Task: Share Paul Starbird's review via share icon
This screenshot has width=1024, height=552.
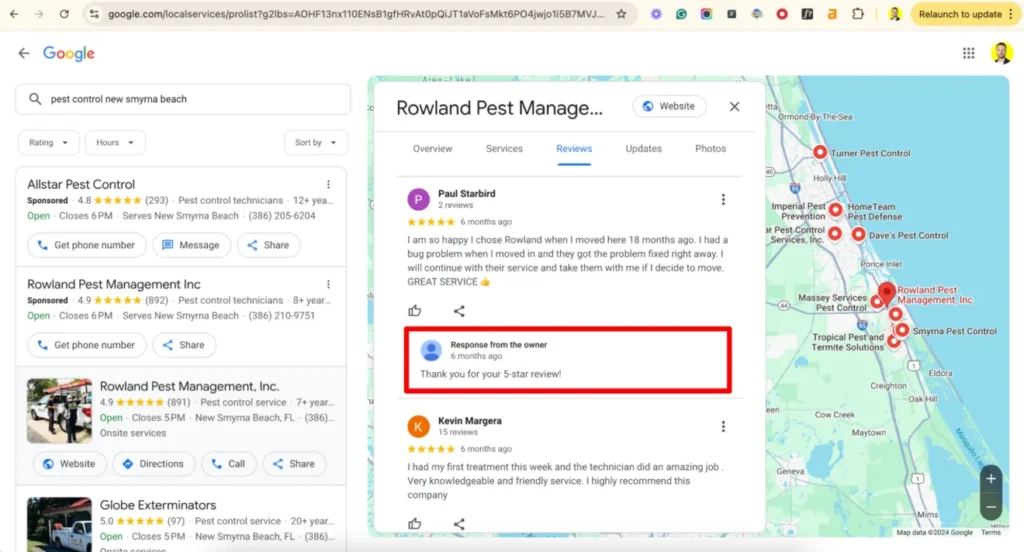Action: [x=459, y=311]
